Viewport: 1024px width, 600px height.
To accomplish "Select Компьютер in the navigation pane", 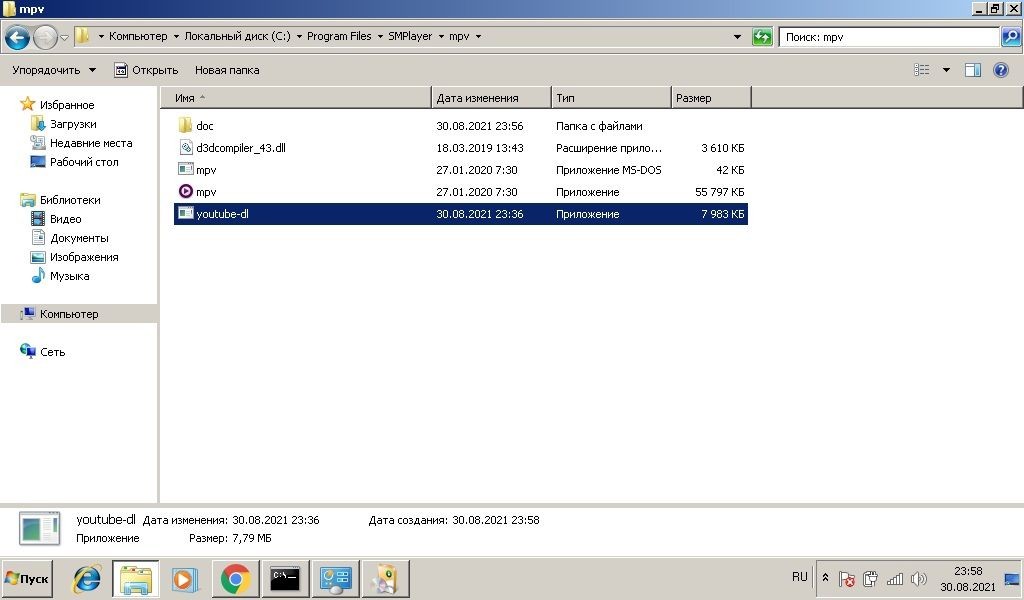I will pos(69,313).
